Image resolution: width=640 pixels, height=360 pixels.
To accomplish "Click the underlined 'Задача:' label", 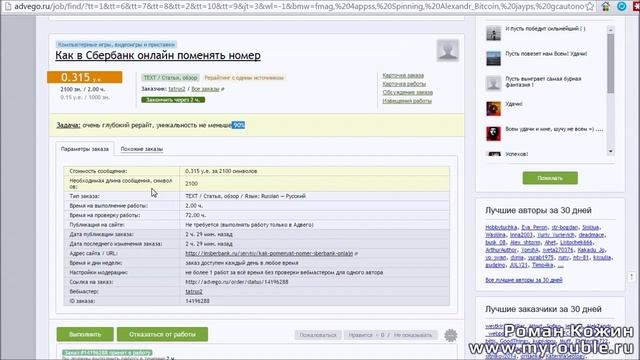I will point(68,125).
